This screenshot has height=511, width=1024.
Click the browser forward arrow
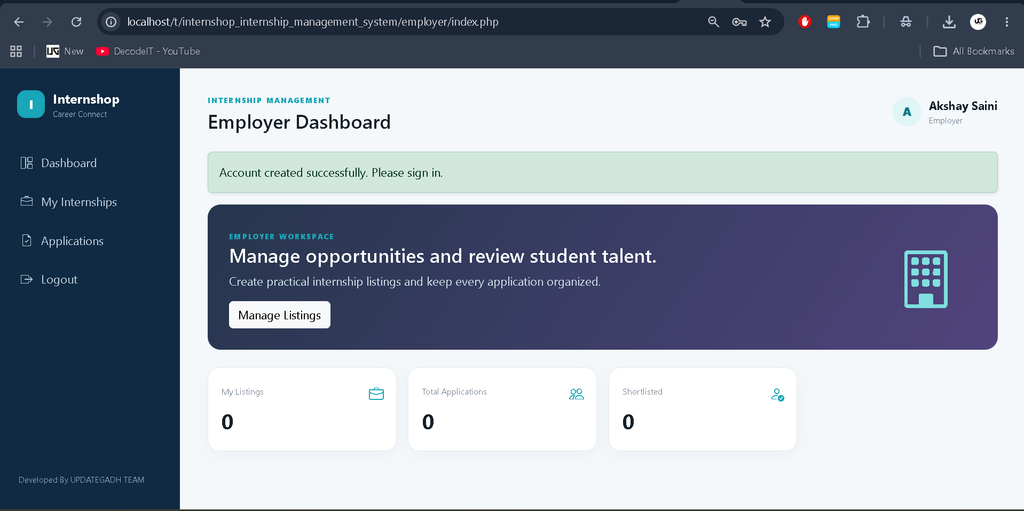pyautogui.click(x=47, y=22)
